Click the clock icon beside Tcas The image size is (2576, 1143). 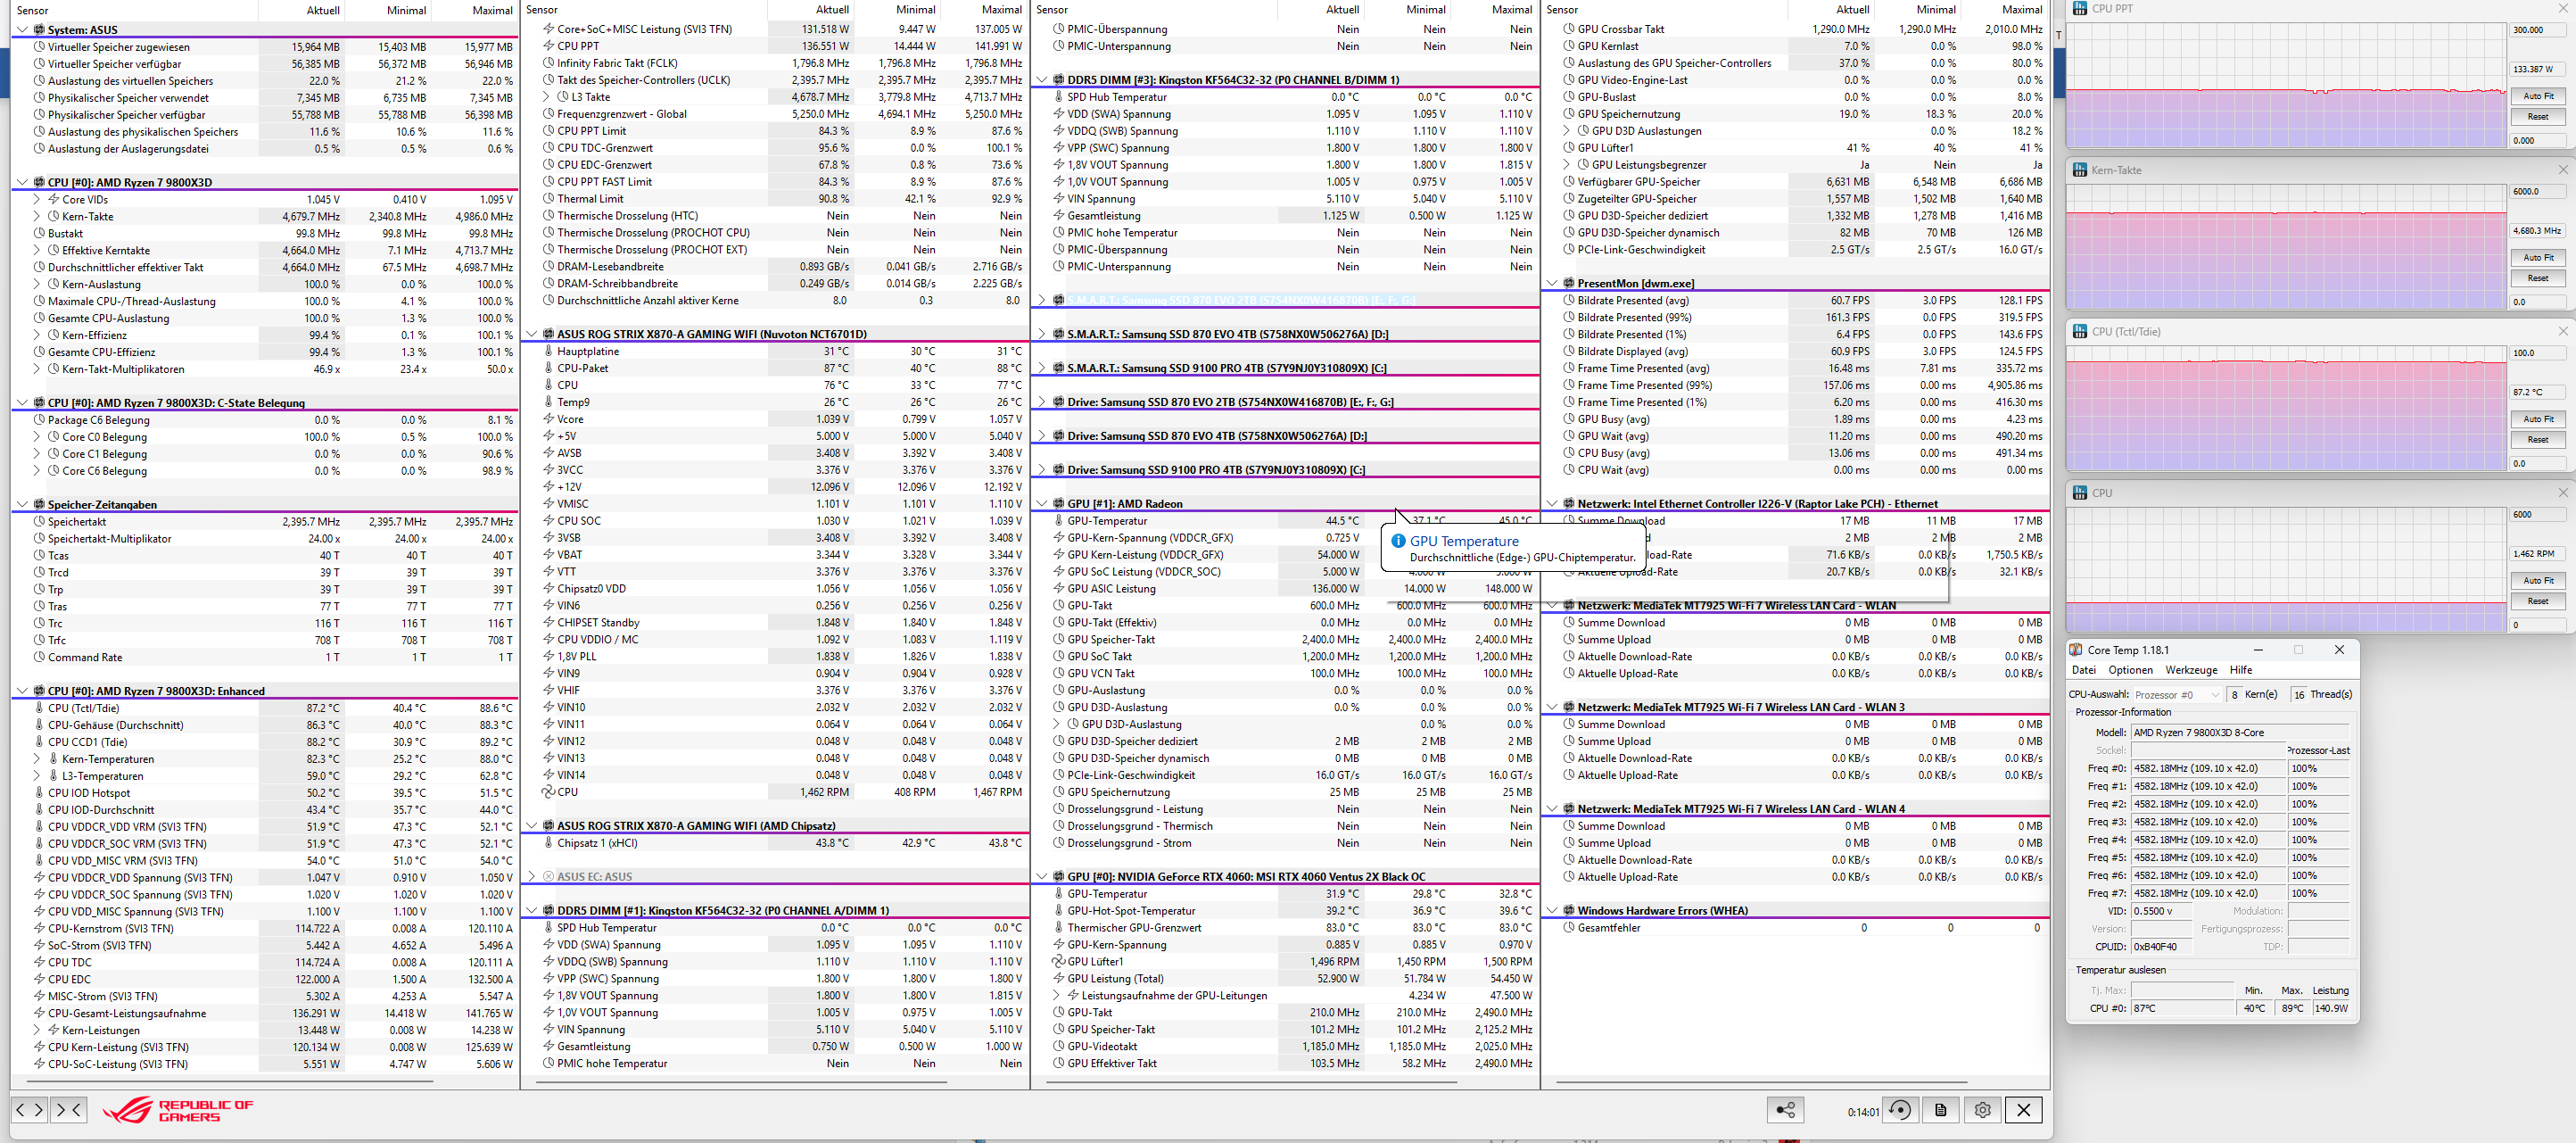[x=39, y=556]
